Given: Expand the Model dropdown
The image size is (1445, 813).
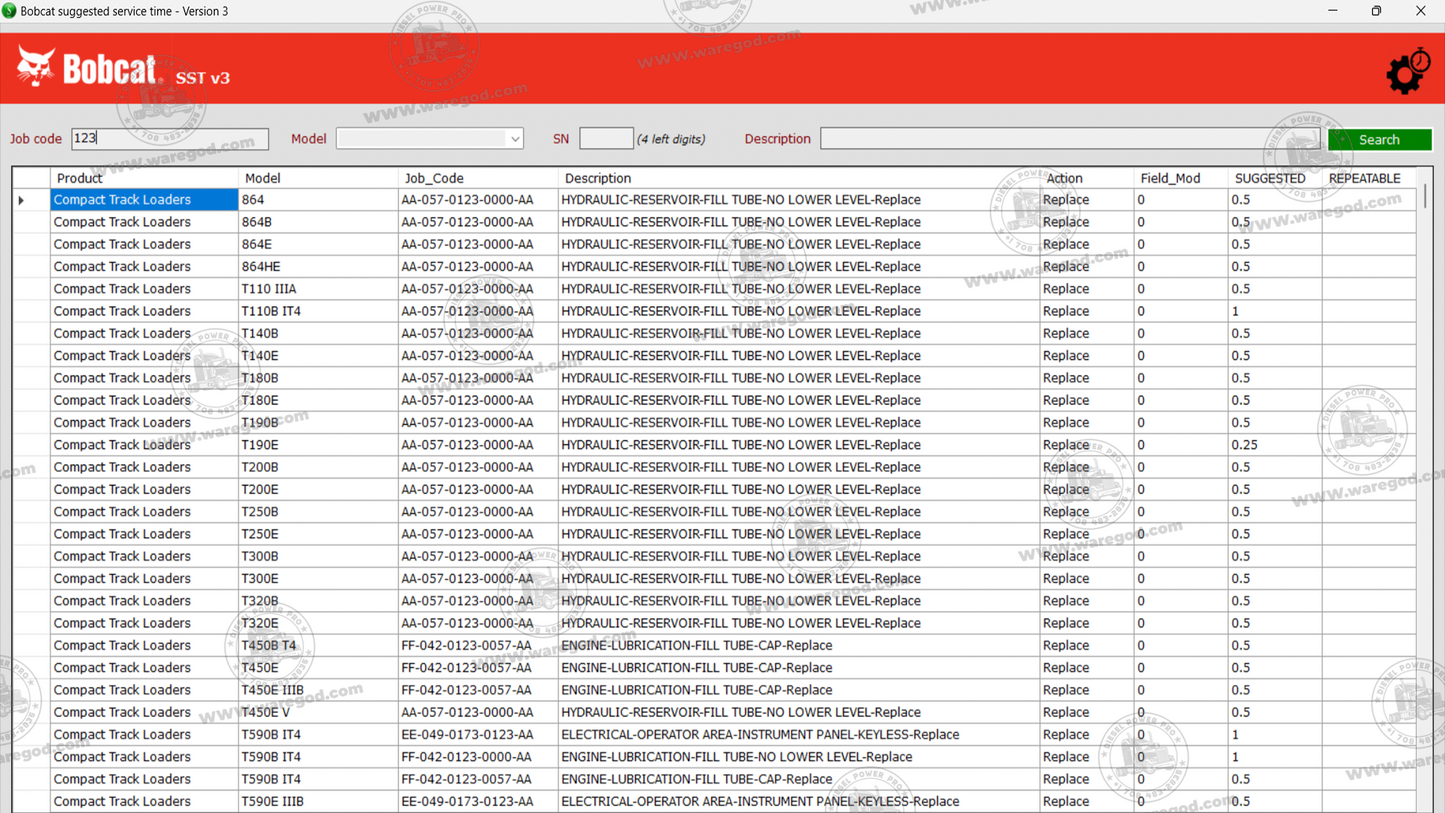Looking at the screenshot, I should [514, 139].
